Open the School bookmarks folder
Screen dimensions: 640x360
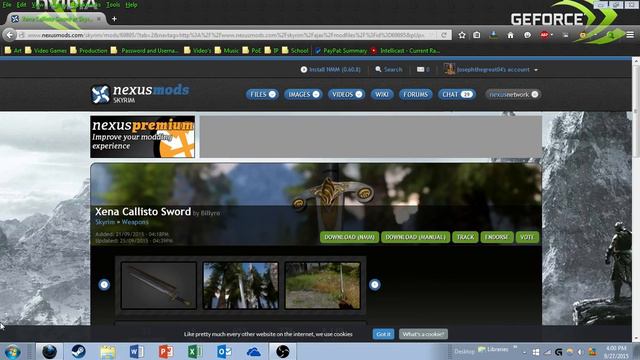pyautogui.click(x=295, y=51)
